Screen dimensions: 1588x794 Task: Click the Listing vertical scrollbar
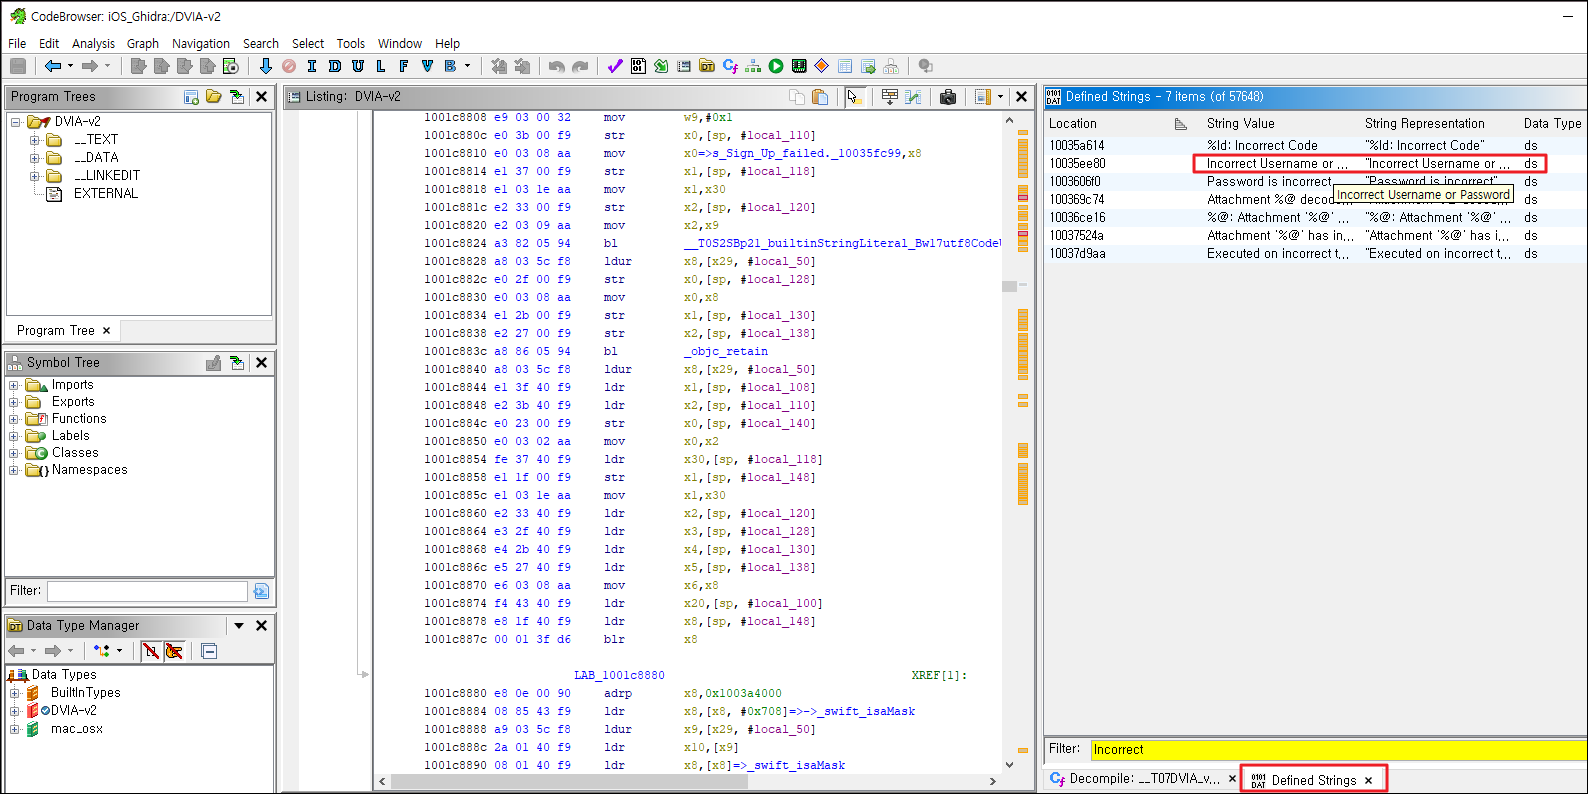(1009, 442)
